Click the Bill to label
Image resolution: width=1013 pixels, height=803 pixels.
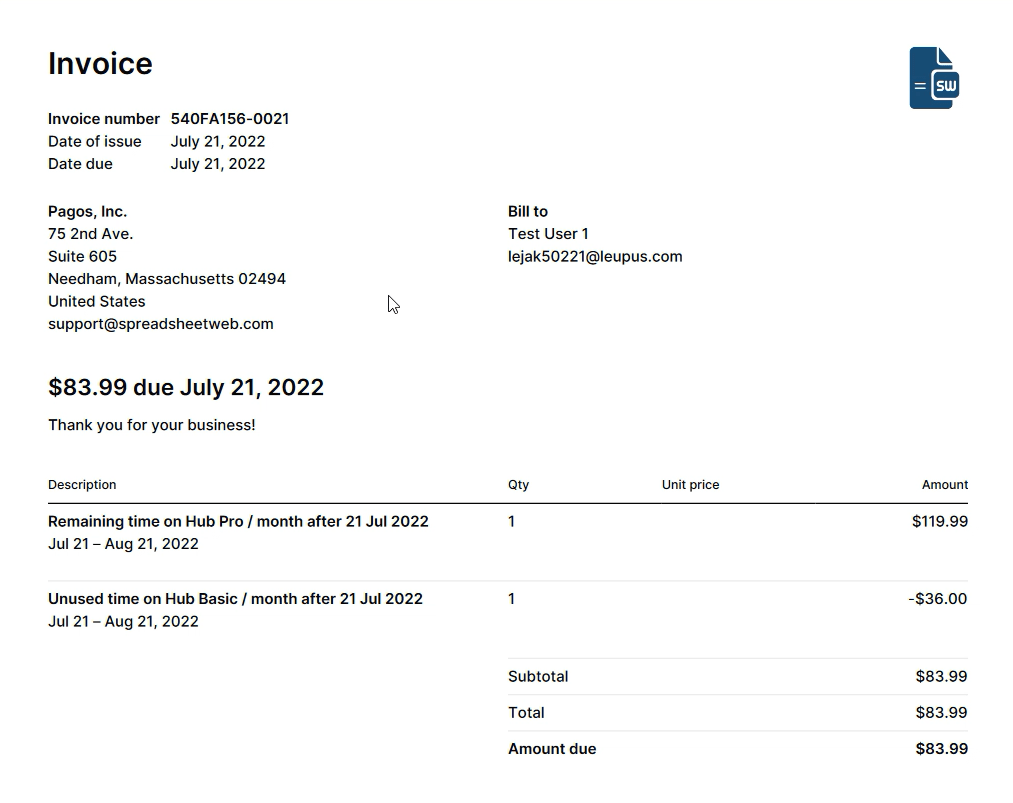pos(527,212)
